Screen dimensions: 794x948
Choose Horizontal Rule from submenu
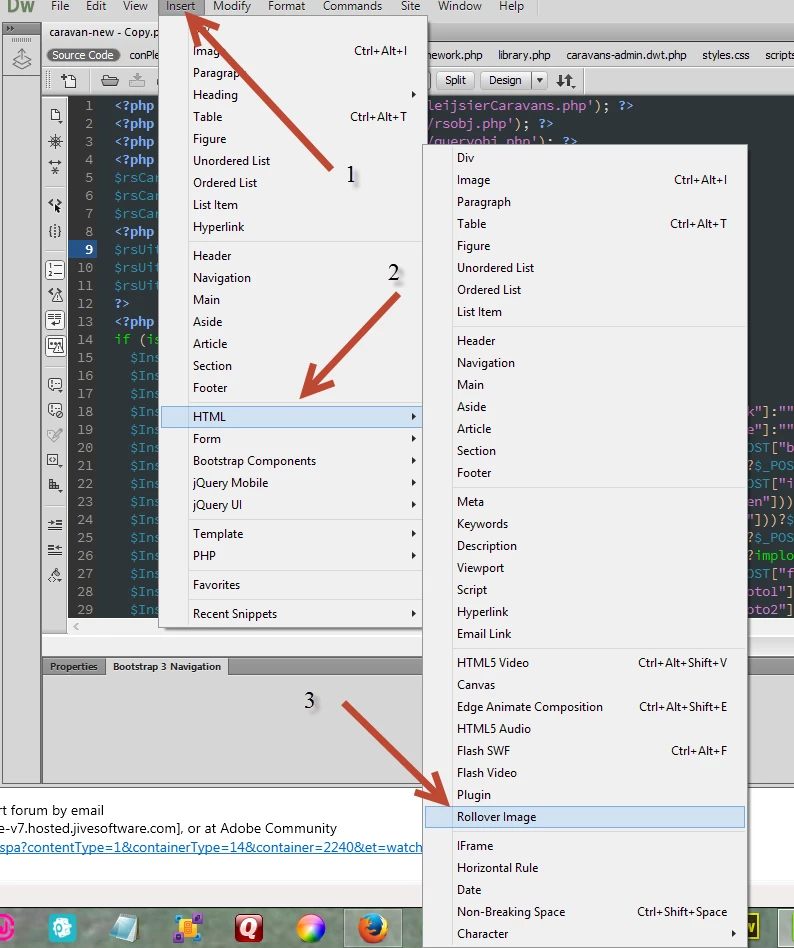point(584,868)
